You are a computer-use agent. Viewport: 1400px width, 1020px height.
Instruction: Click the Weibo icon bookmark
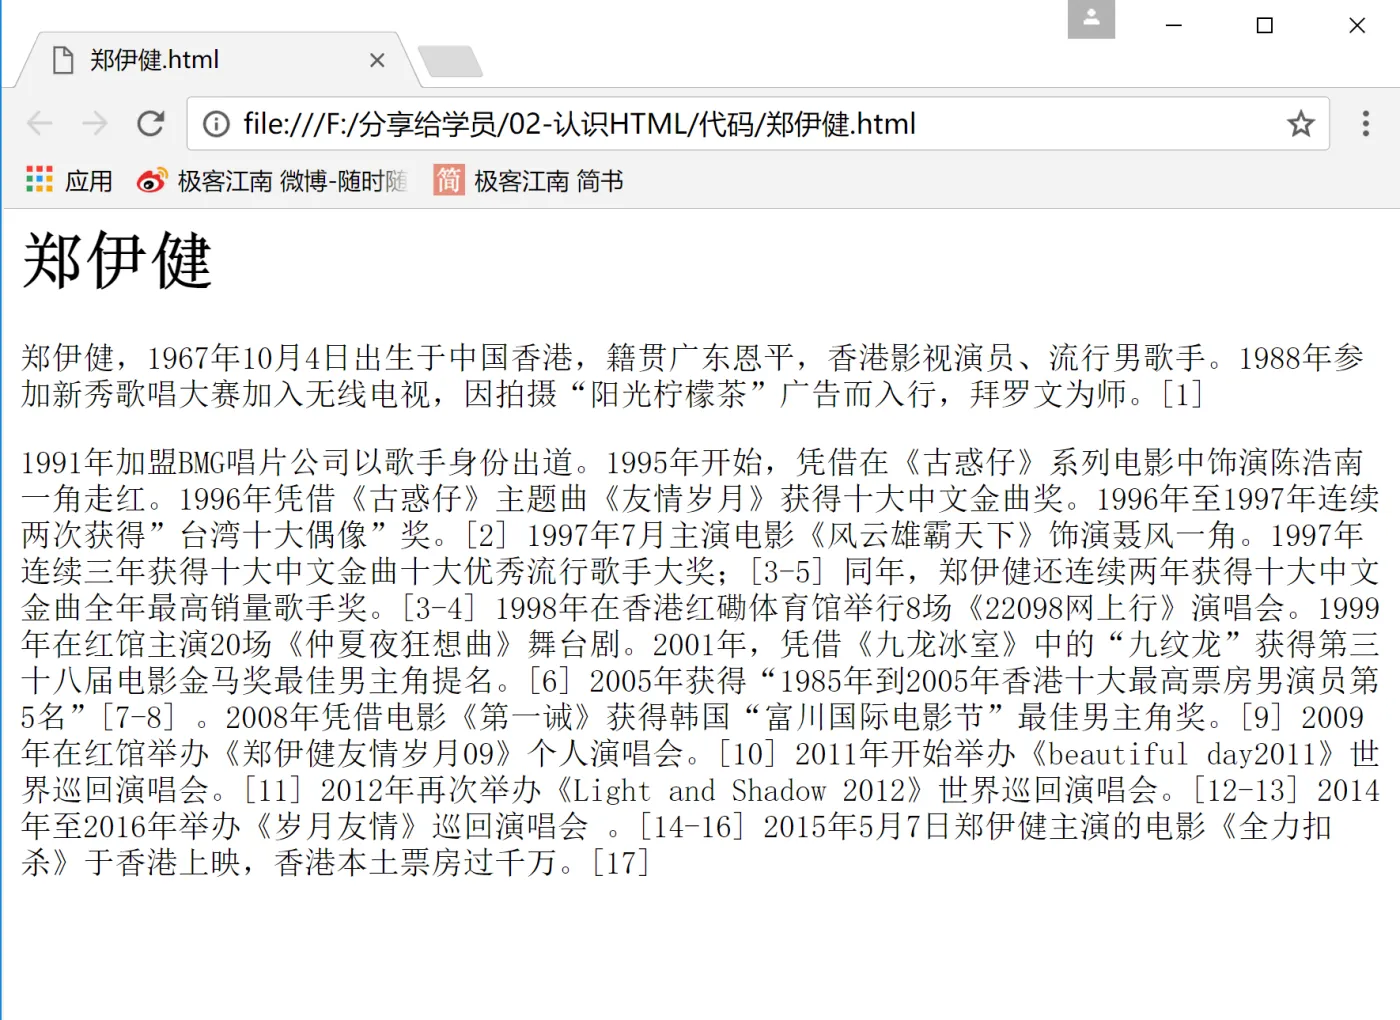(151, 181)
